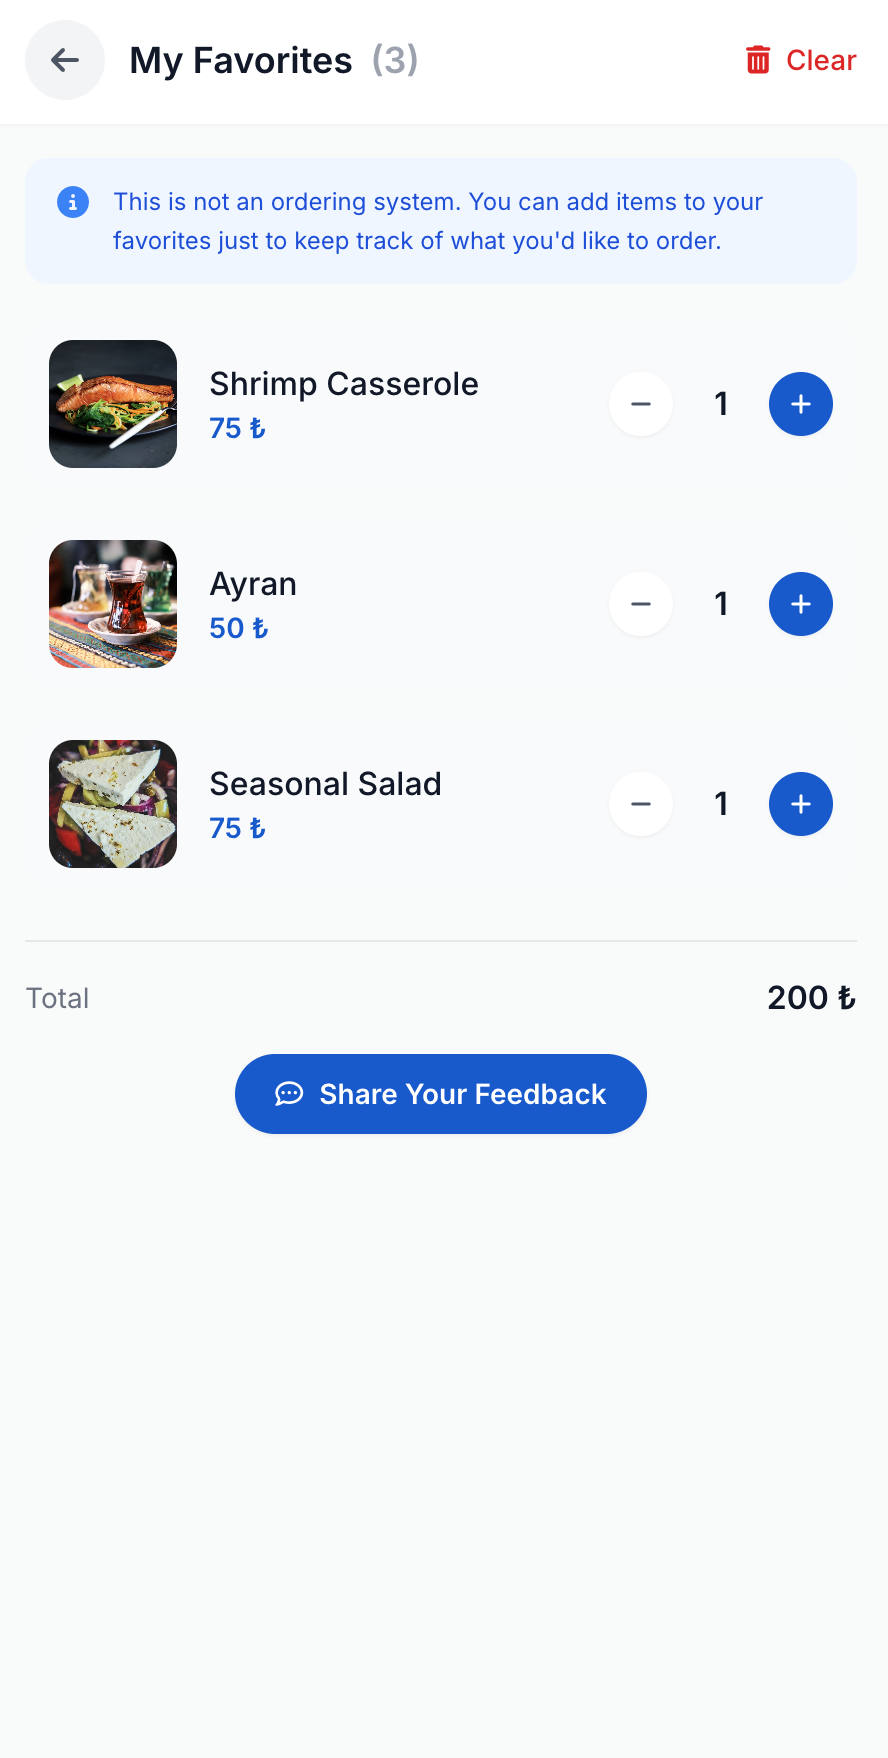Increase Shrimp Casserole quantity

point(800,404)
